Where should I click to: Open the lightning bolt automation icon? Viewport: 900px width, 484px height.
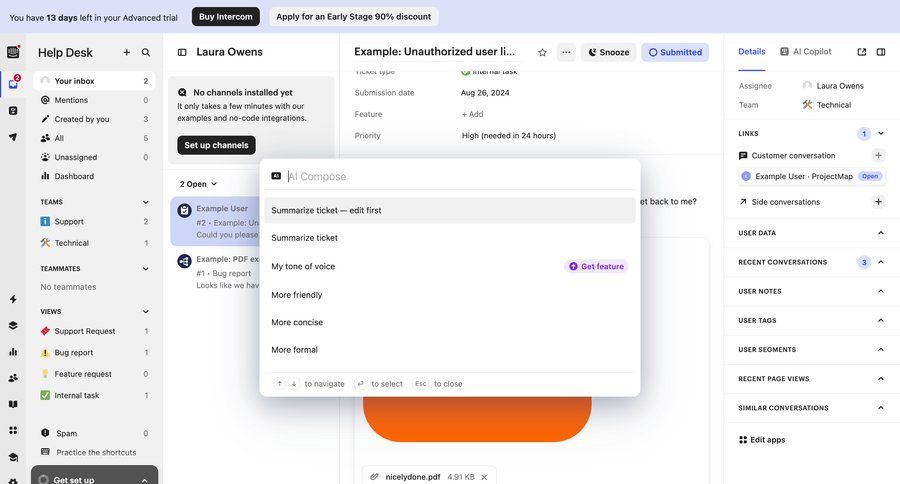point(13,299)
